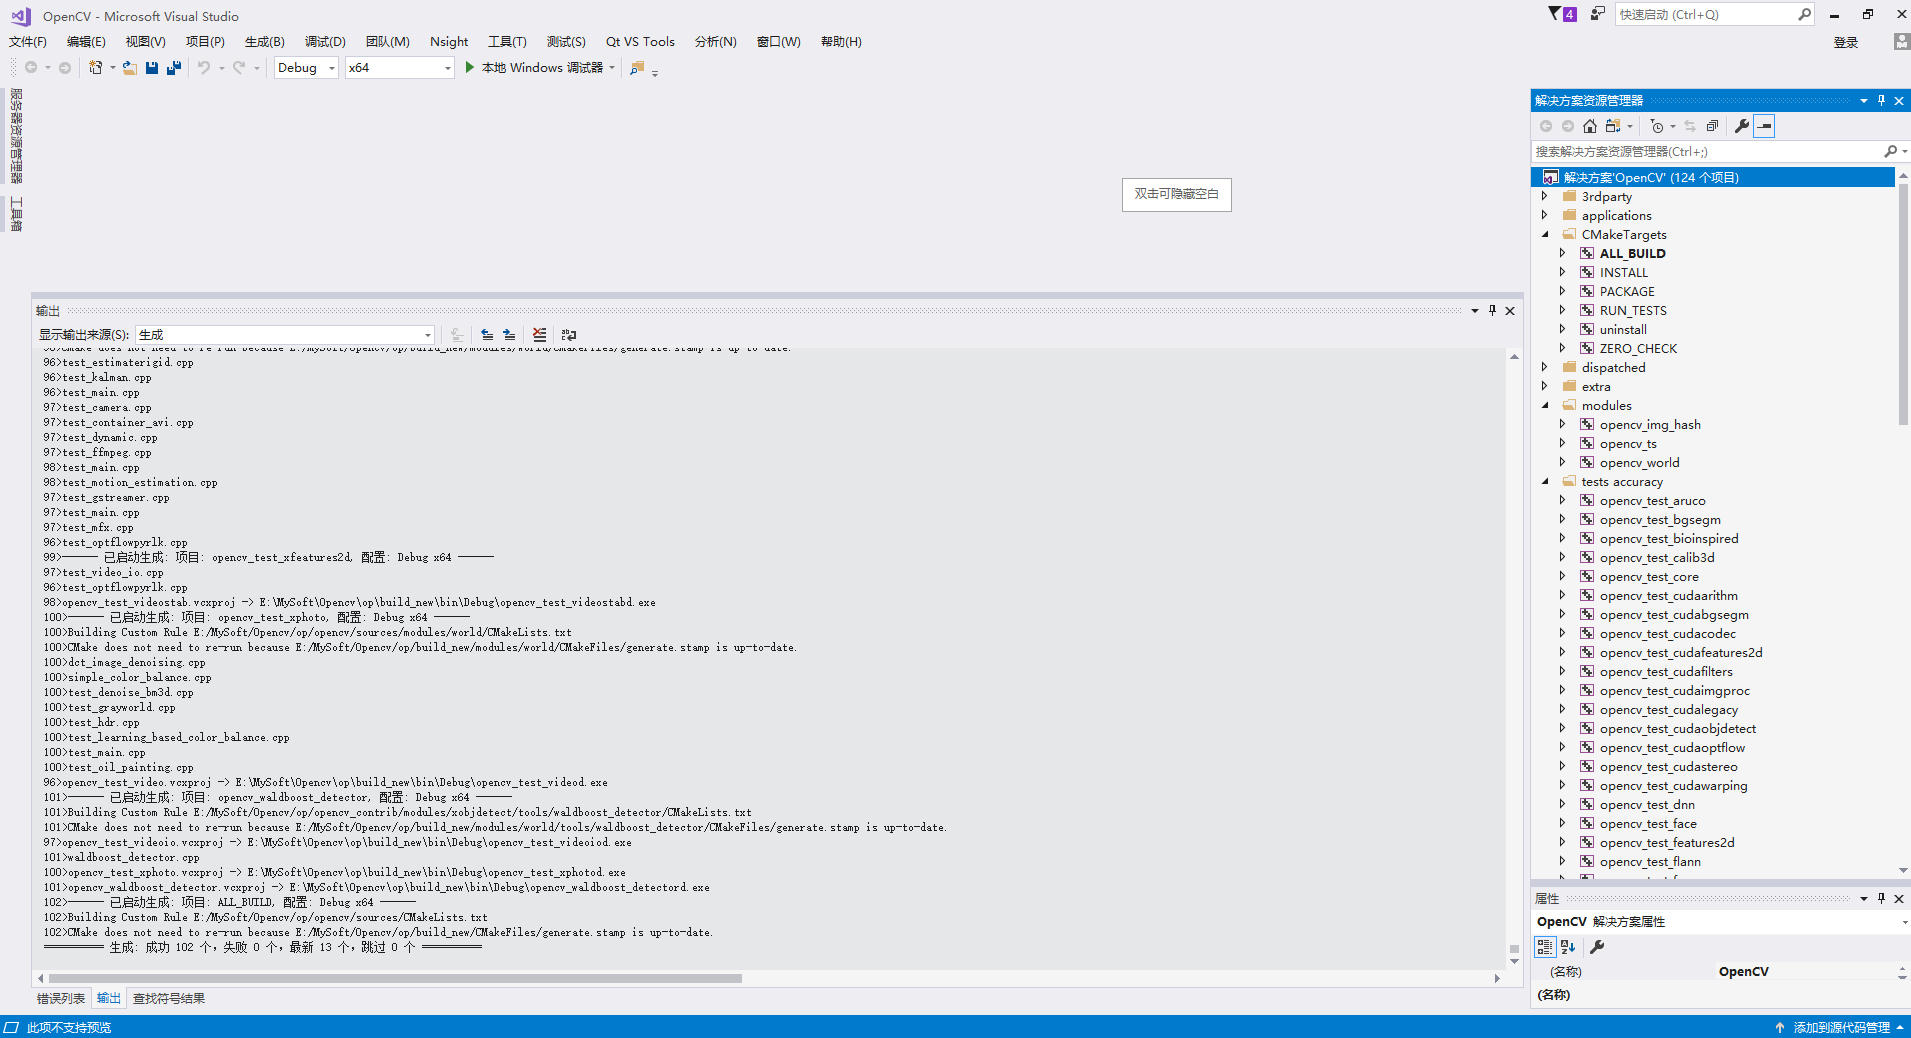This screenshot has width=1911, height=1038.
Task: Click the wrench Properties icon in Solution Explorer
Action: click(1742, 126)
